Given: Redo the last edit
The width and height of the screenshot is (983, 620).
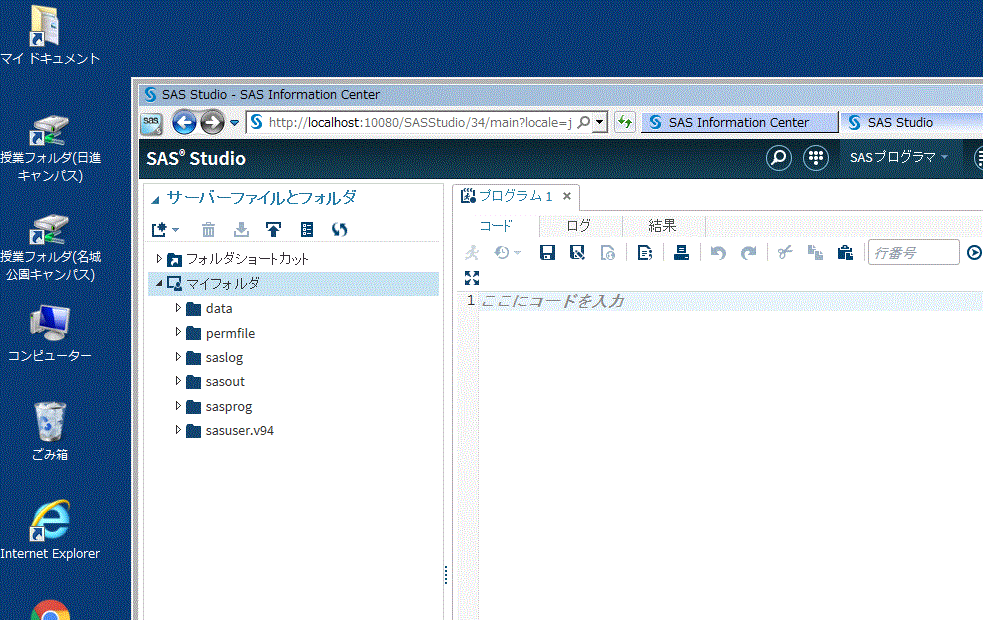Looking at the screenshot, I should (748, 253).
